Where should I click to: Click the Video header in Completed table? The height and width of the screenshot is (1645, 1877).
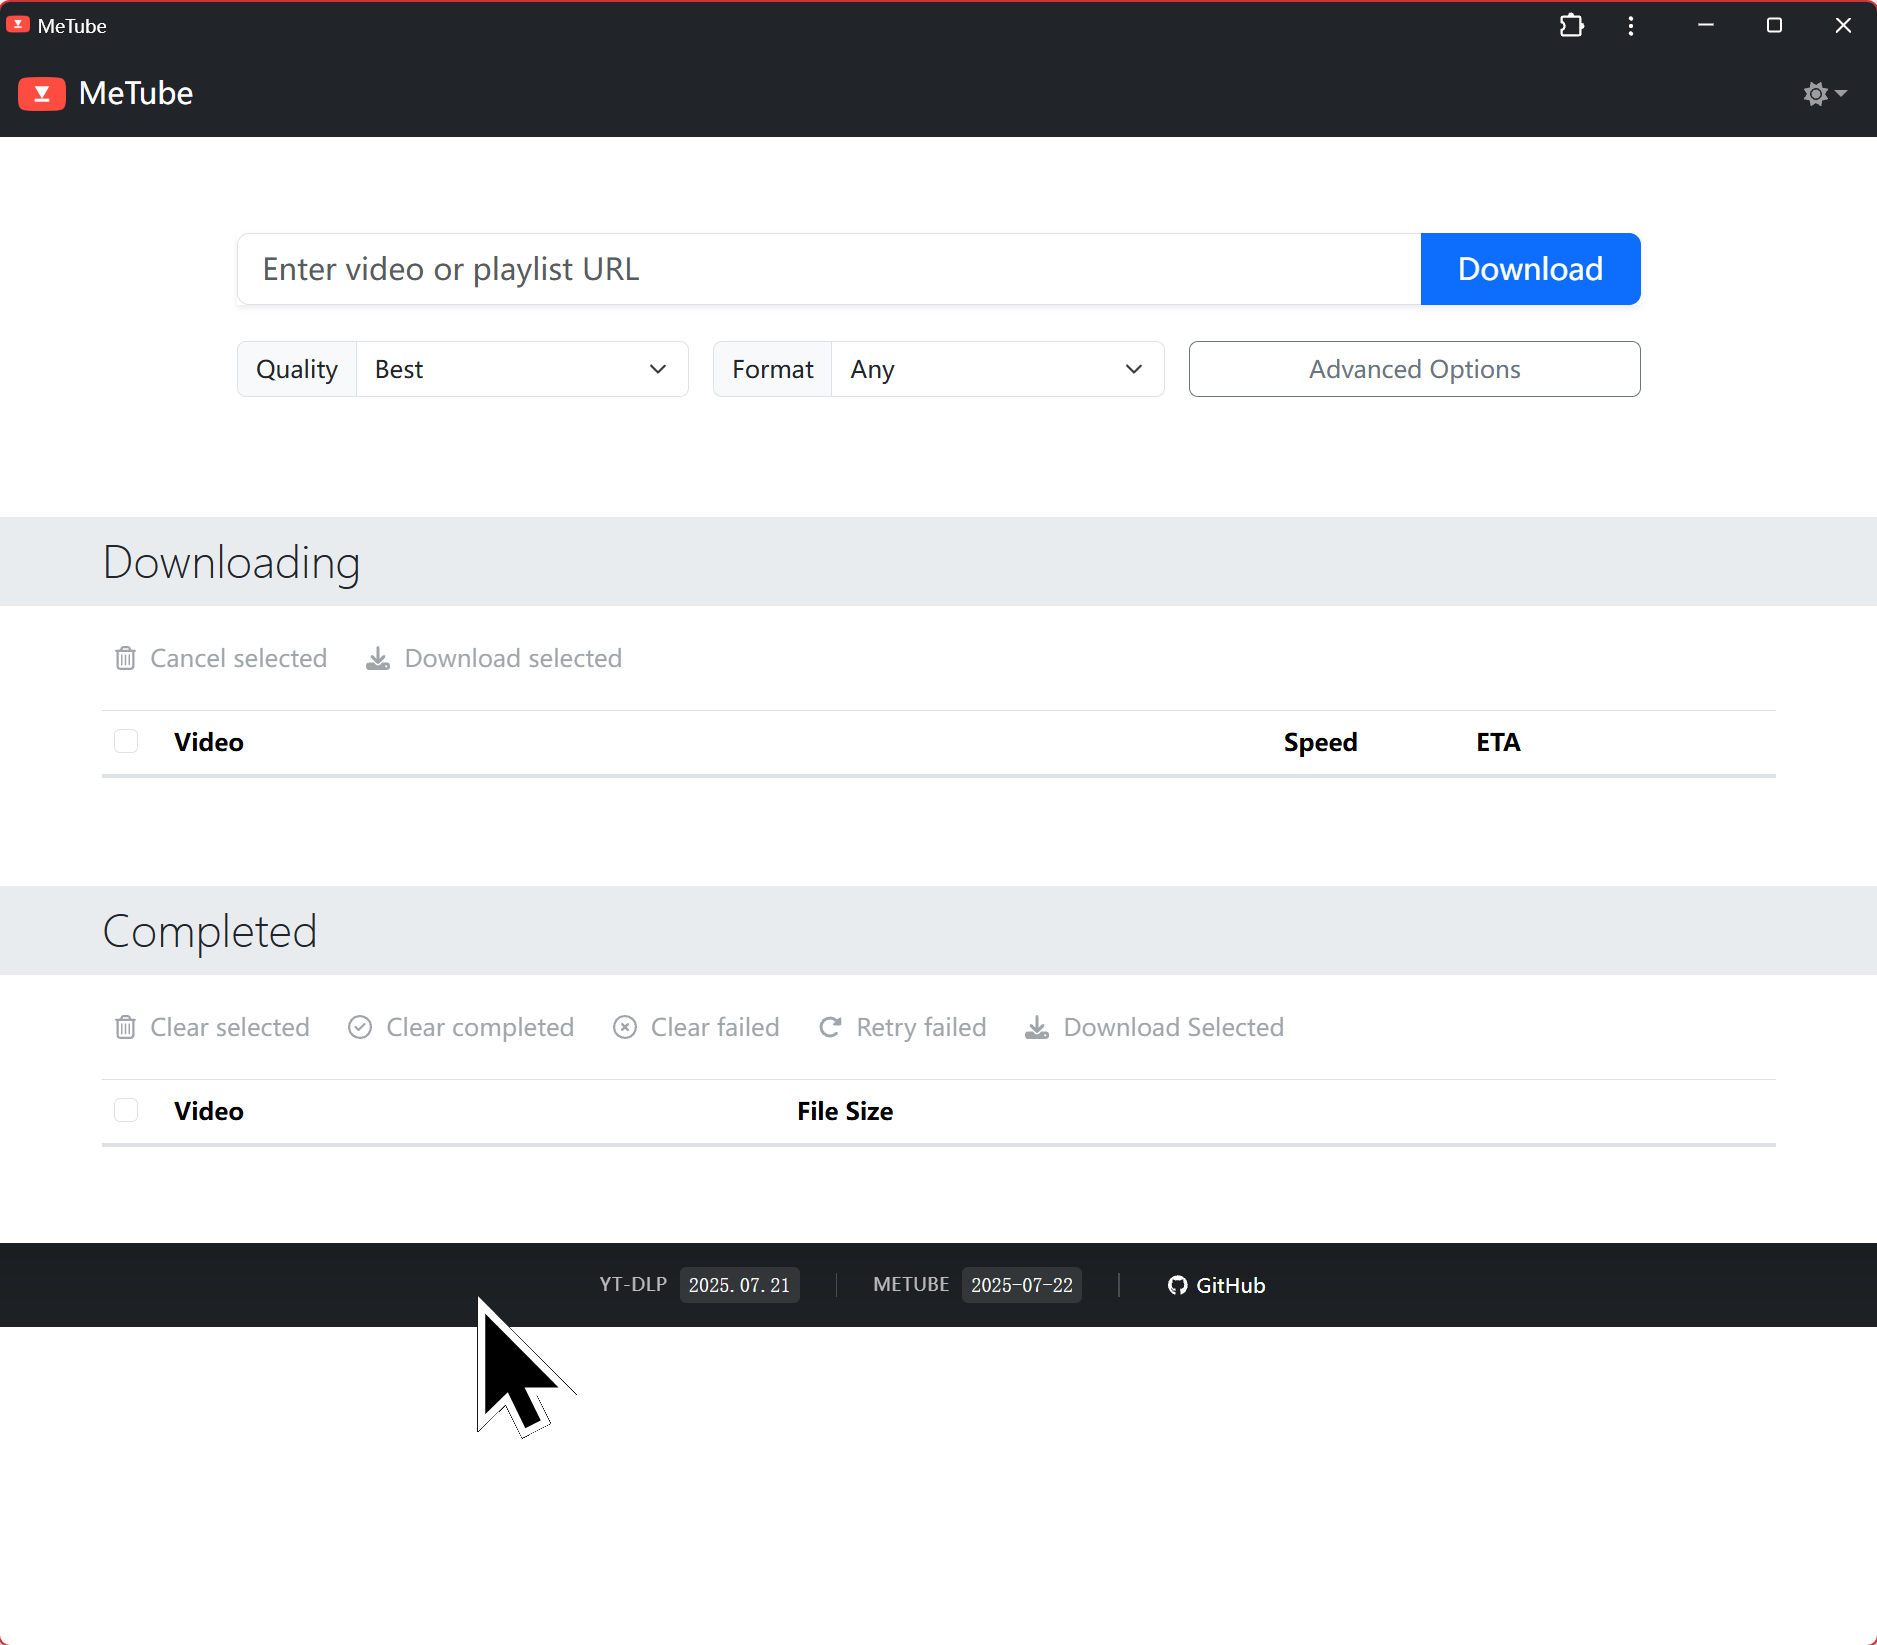[x=209, y=1111]
